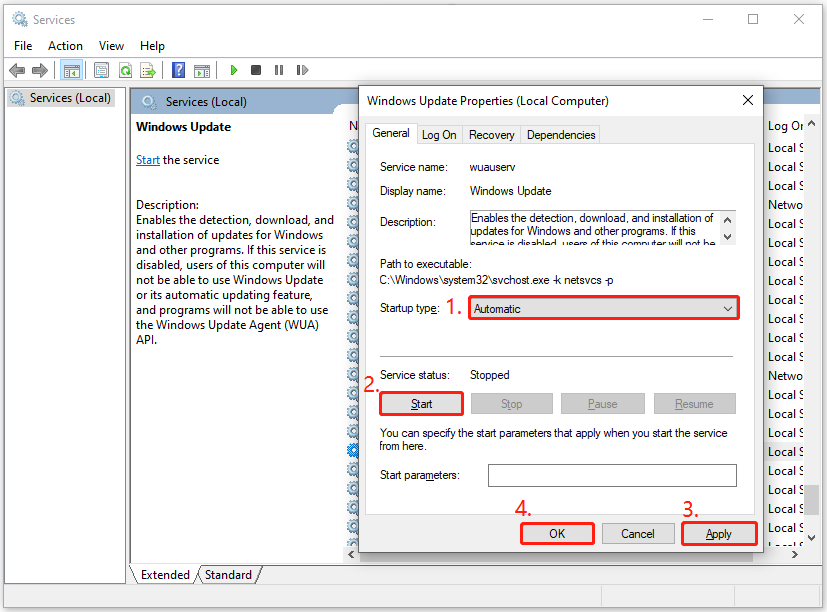Click Apply to save the service settings
827x612 pixels.
pos(719,534)
